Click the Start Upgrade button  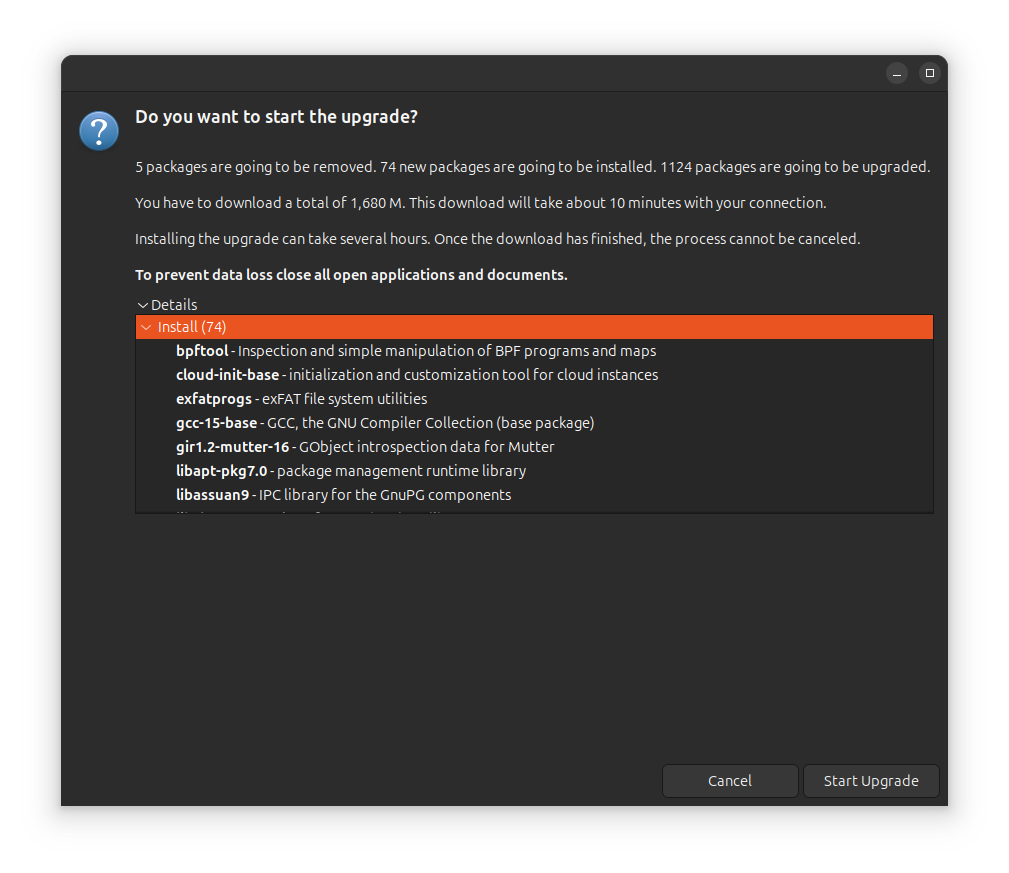(871, 781)
